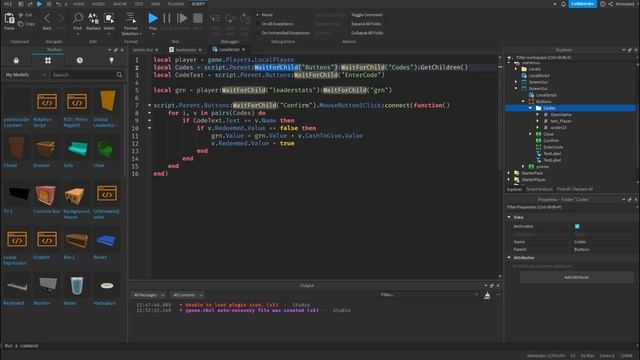Click the Toolbox search magnifier icon
Viewport: 640px width, 360px height.
point(119,75)
